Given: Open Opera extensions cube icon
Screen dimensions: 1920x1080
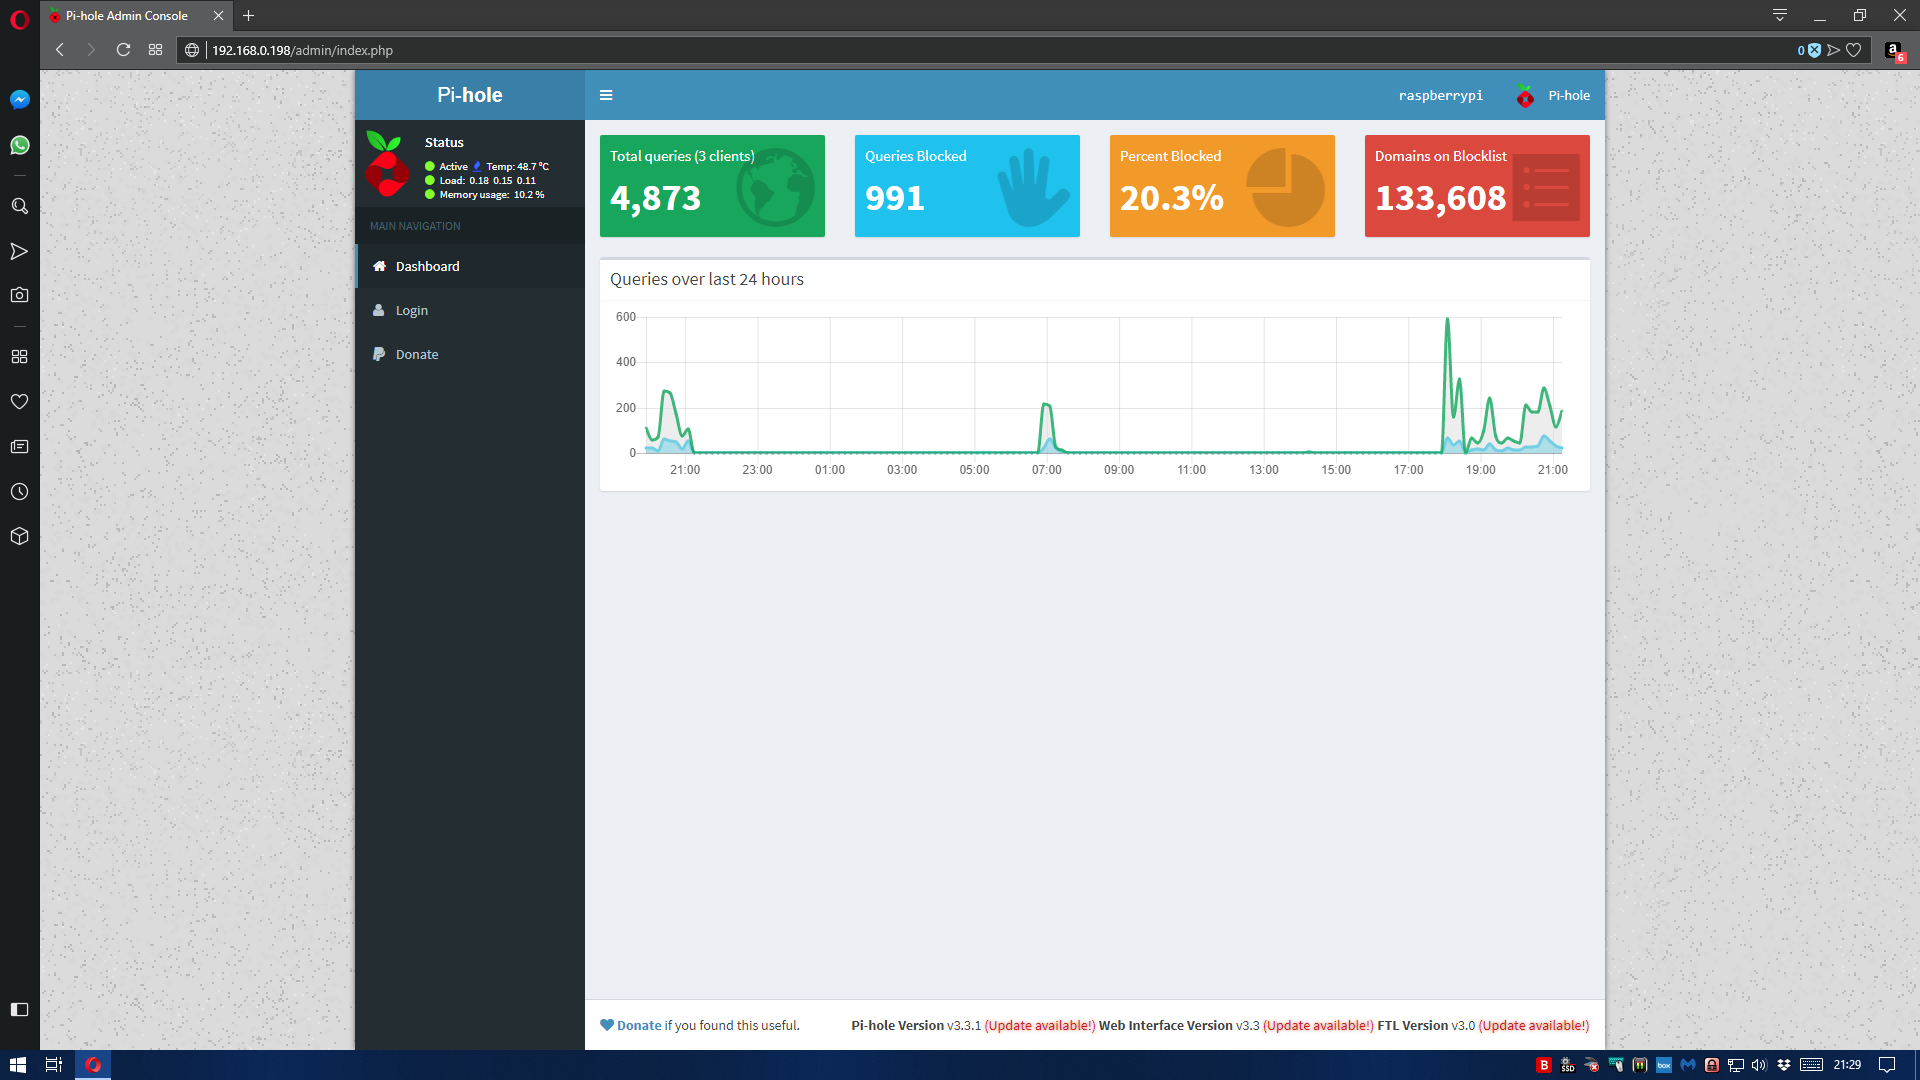Looking at the screenshot, I should [x=19, y=536].
